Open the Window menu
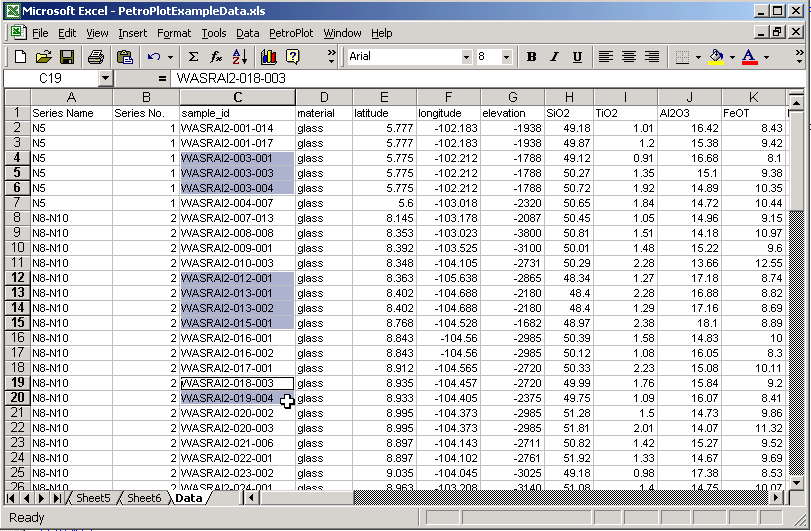 pyautogui.click(x=342, y=34)
